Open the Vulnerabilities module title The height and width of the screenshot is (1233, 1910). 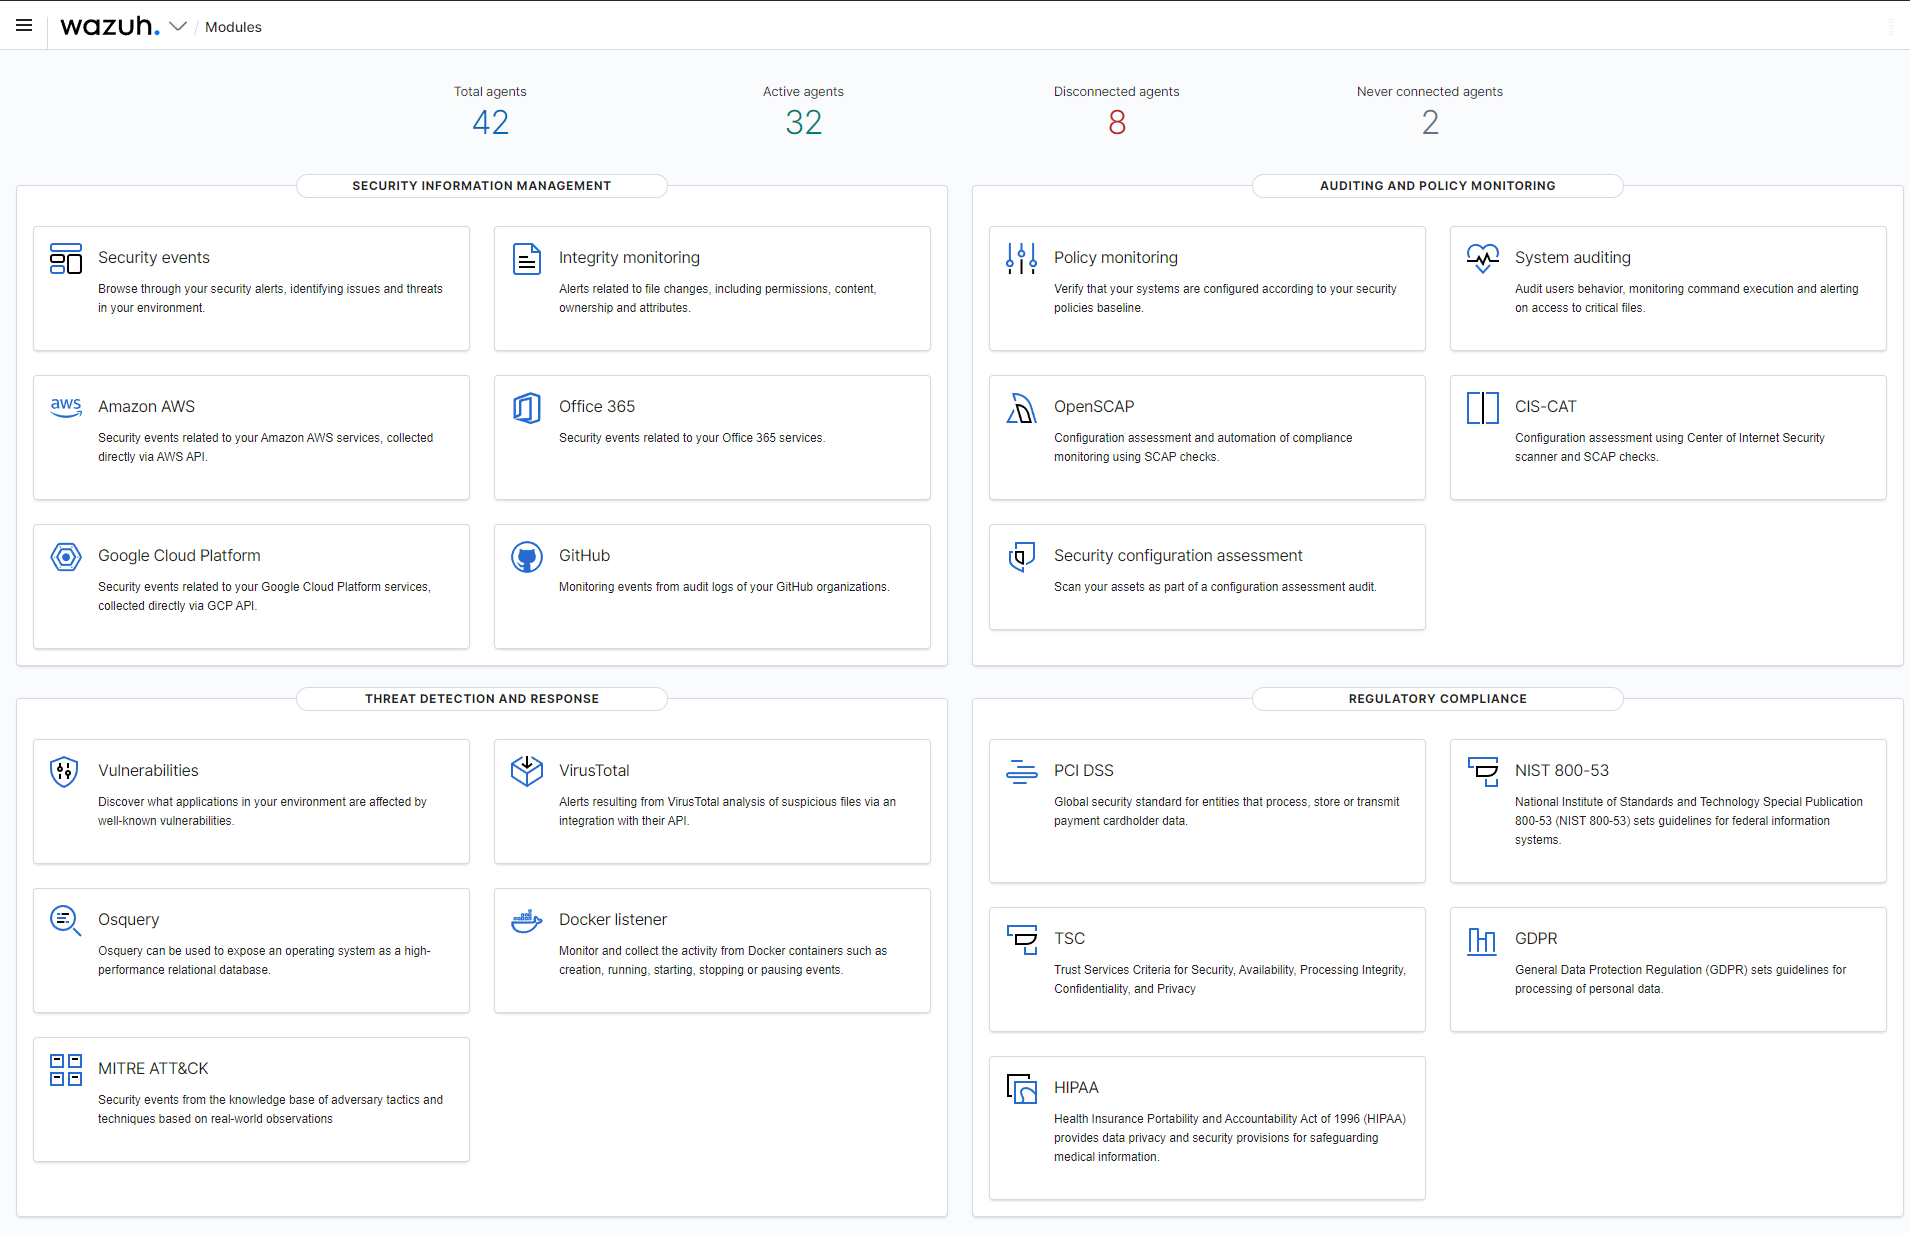(x=148, y=771)
